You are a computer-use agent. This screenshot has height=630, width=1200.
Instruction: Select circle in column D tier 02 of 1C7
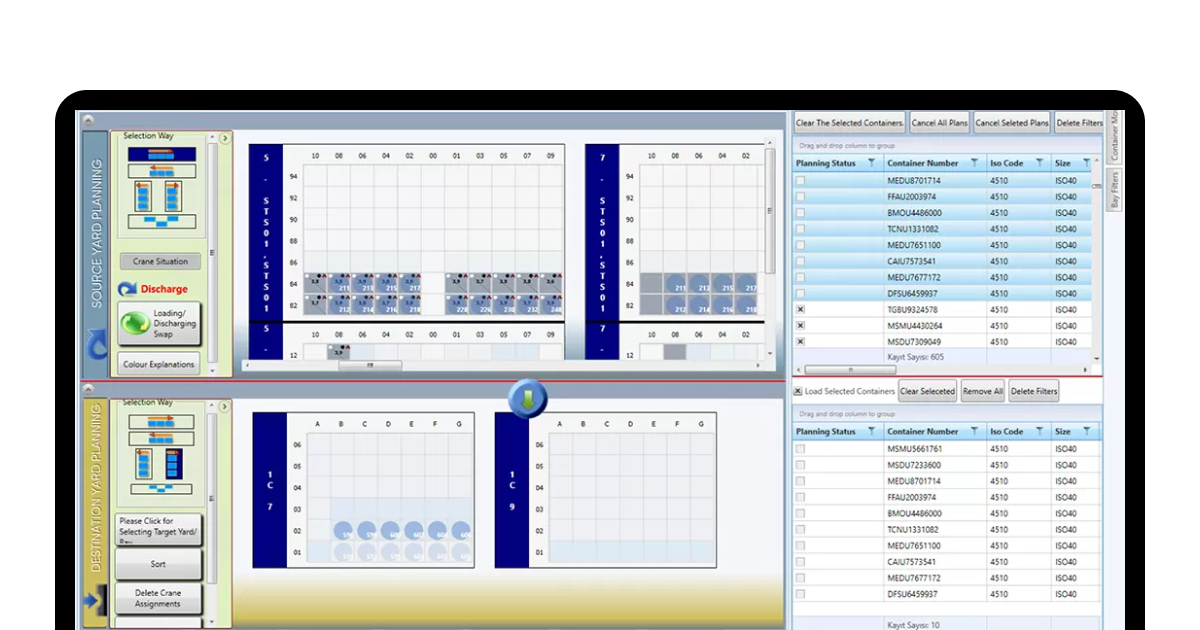(x=390, y=531)
